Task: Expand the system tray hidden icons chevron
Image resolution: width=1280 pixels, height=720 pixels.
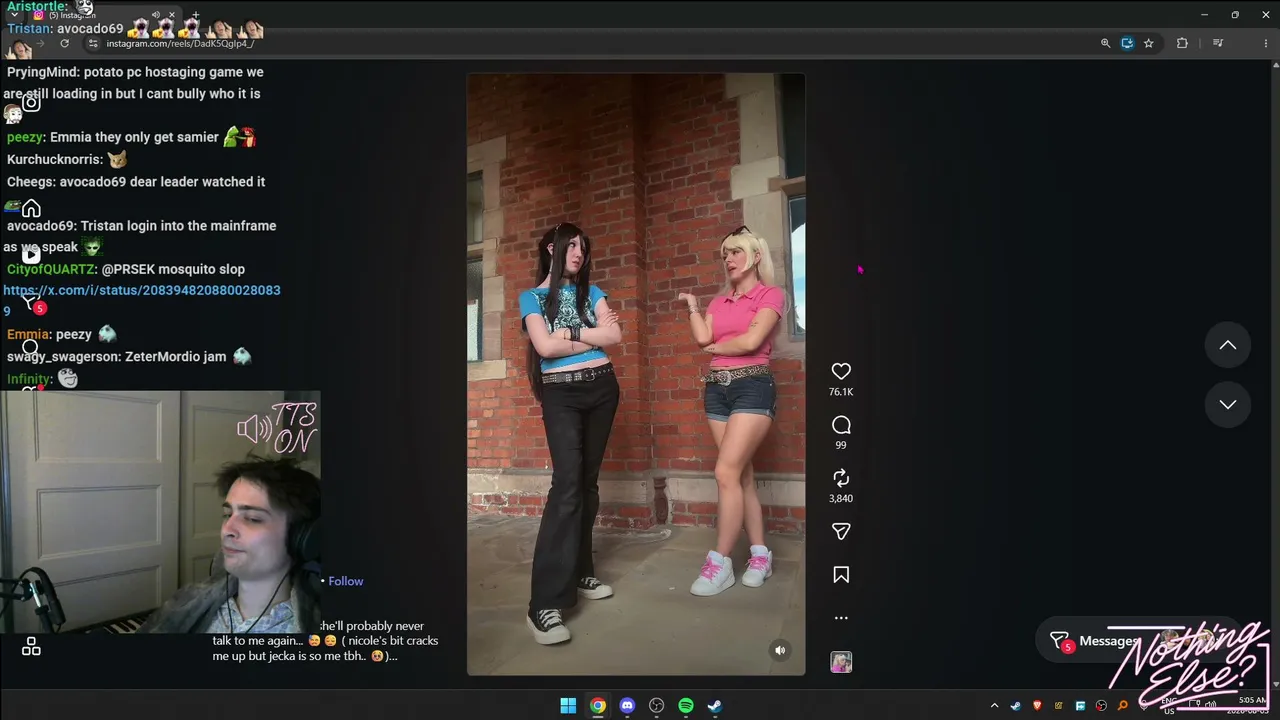Action: [994, 706]
